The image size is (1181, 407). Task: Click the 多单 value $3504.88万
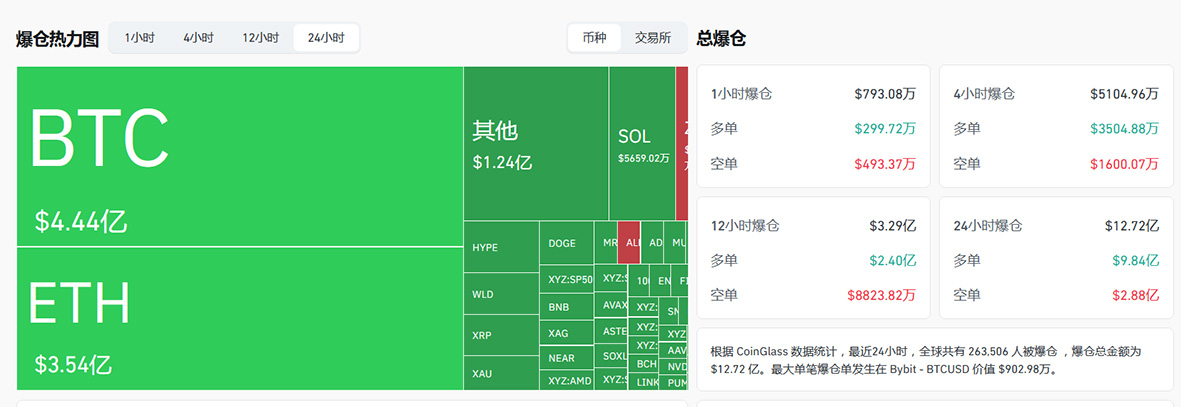(x=1125, y=129)
